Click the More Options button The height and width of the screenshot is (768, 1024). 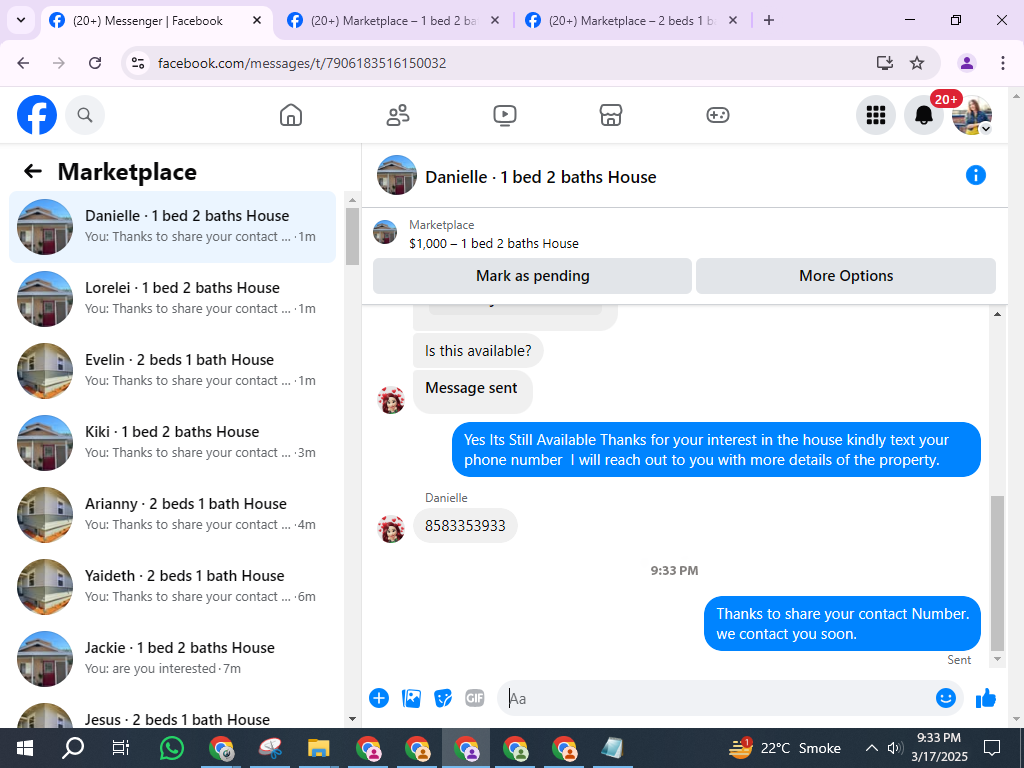(846, 276)
